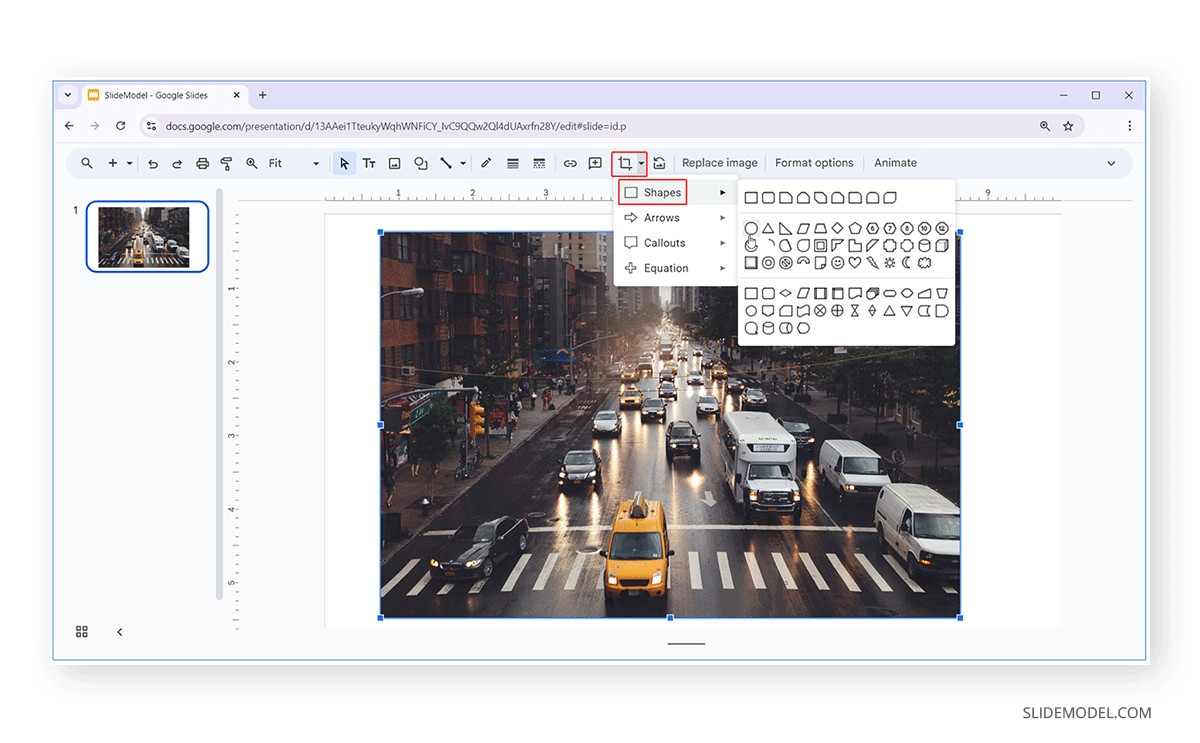The height and width of the screenshot is (743, 1200).
Task: Select the hourglass collate flowchart shape
Action: [x=855, y=311]
